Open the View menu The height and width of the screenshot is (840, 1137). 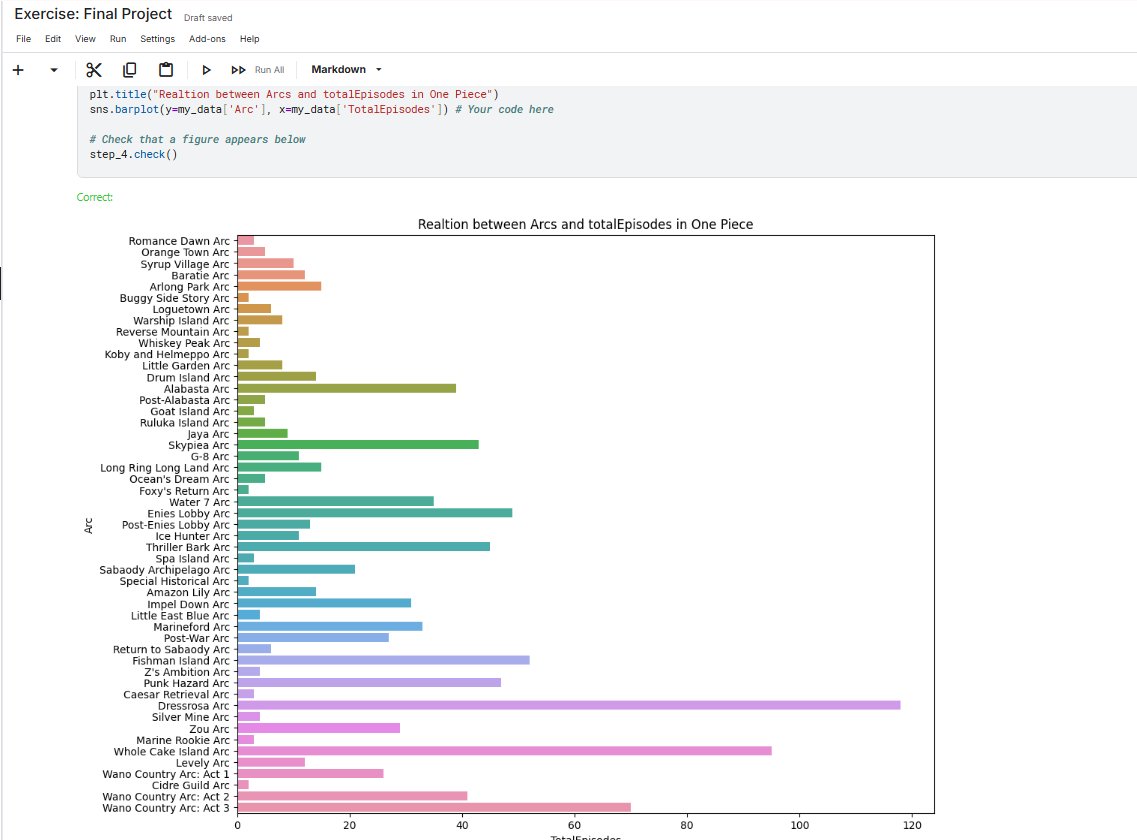click(x=85, y=38)
